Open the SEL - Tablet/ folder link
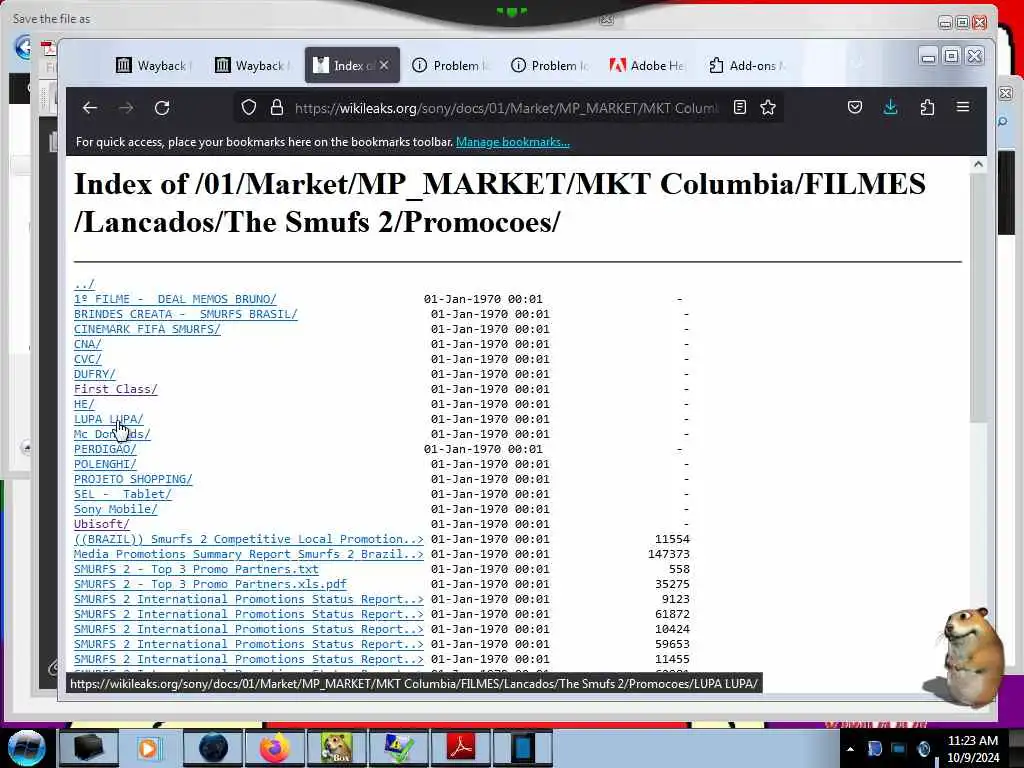Viewport: 1024px width, 768px height. 123,494
